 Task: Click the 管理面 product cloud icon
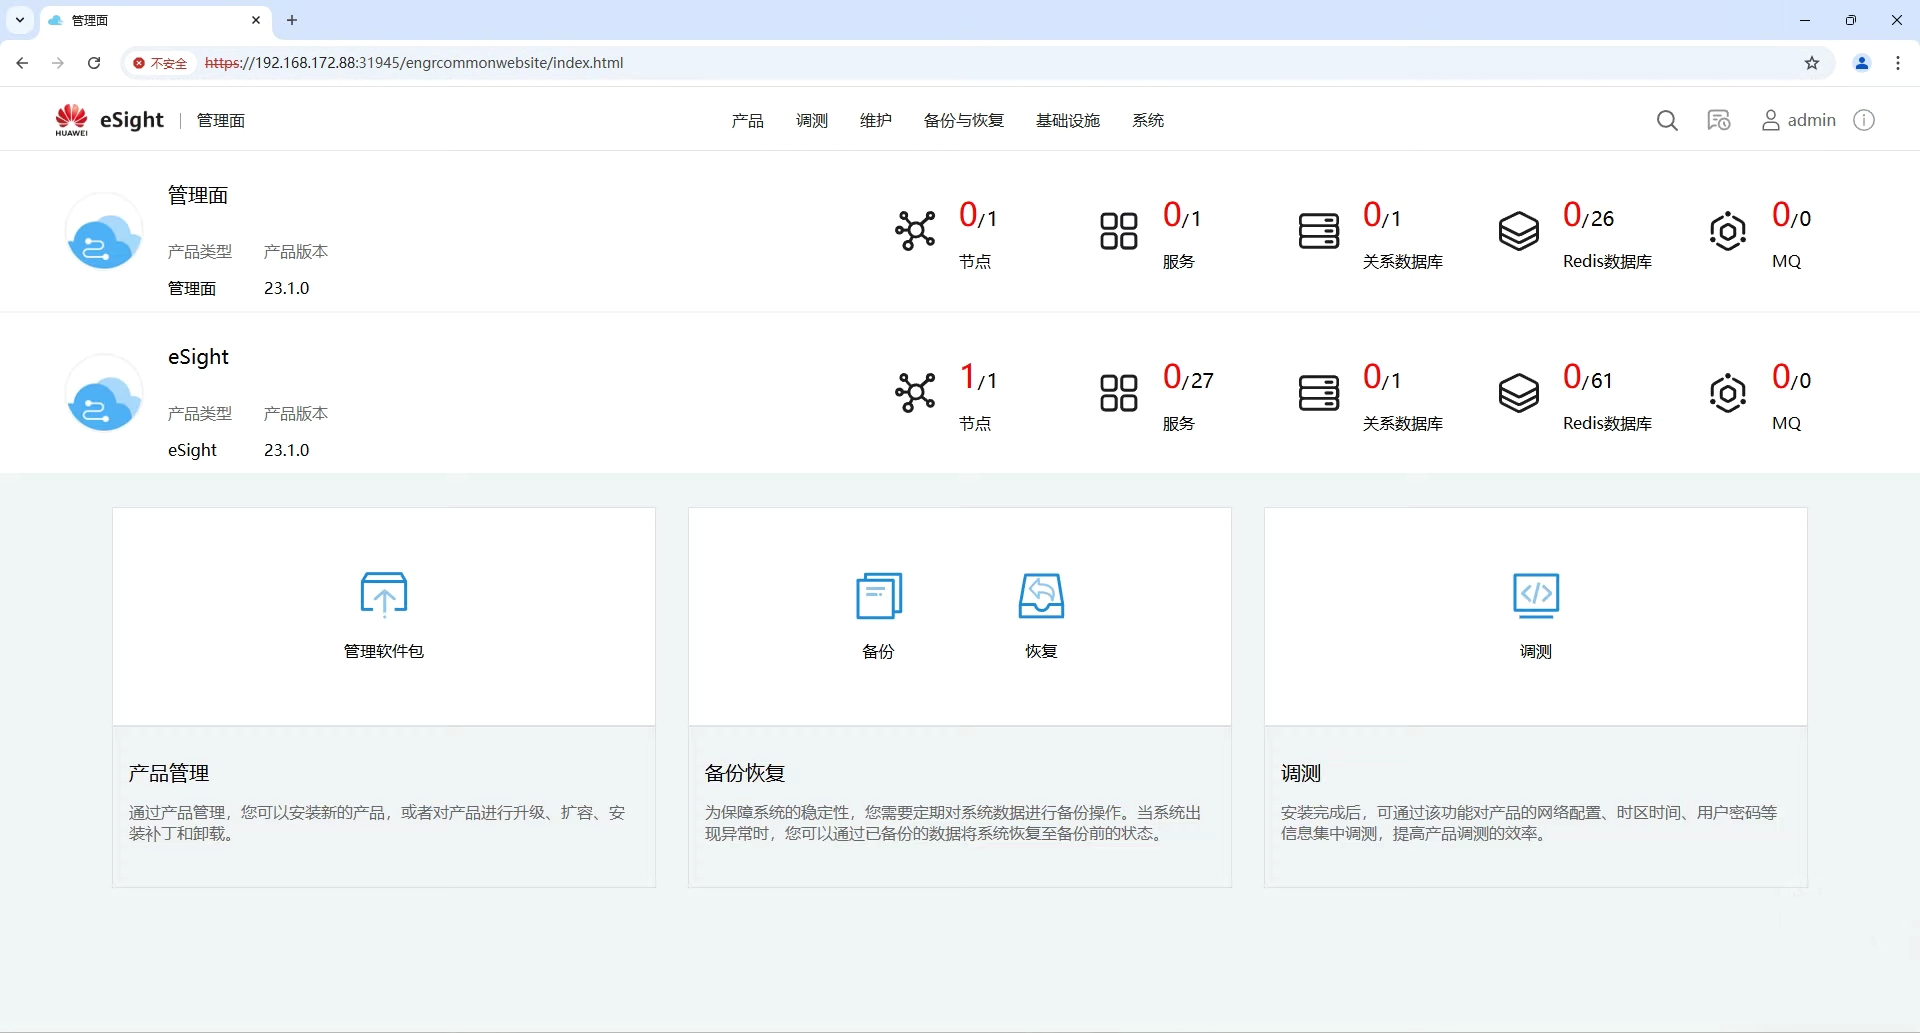(x=104, y=232)
